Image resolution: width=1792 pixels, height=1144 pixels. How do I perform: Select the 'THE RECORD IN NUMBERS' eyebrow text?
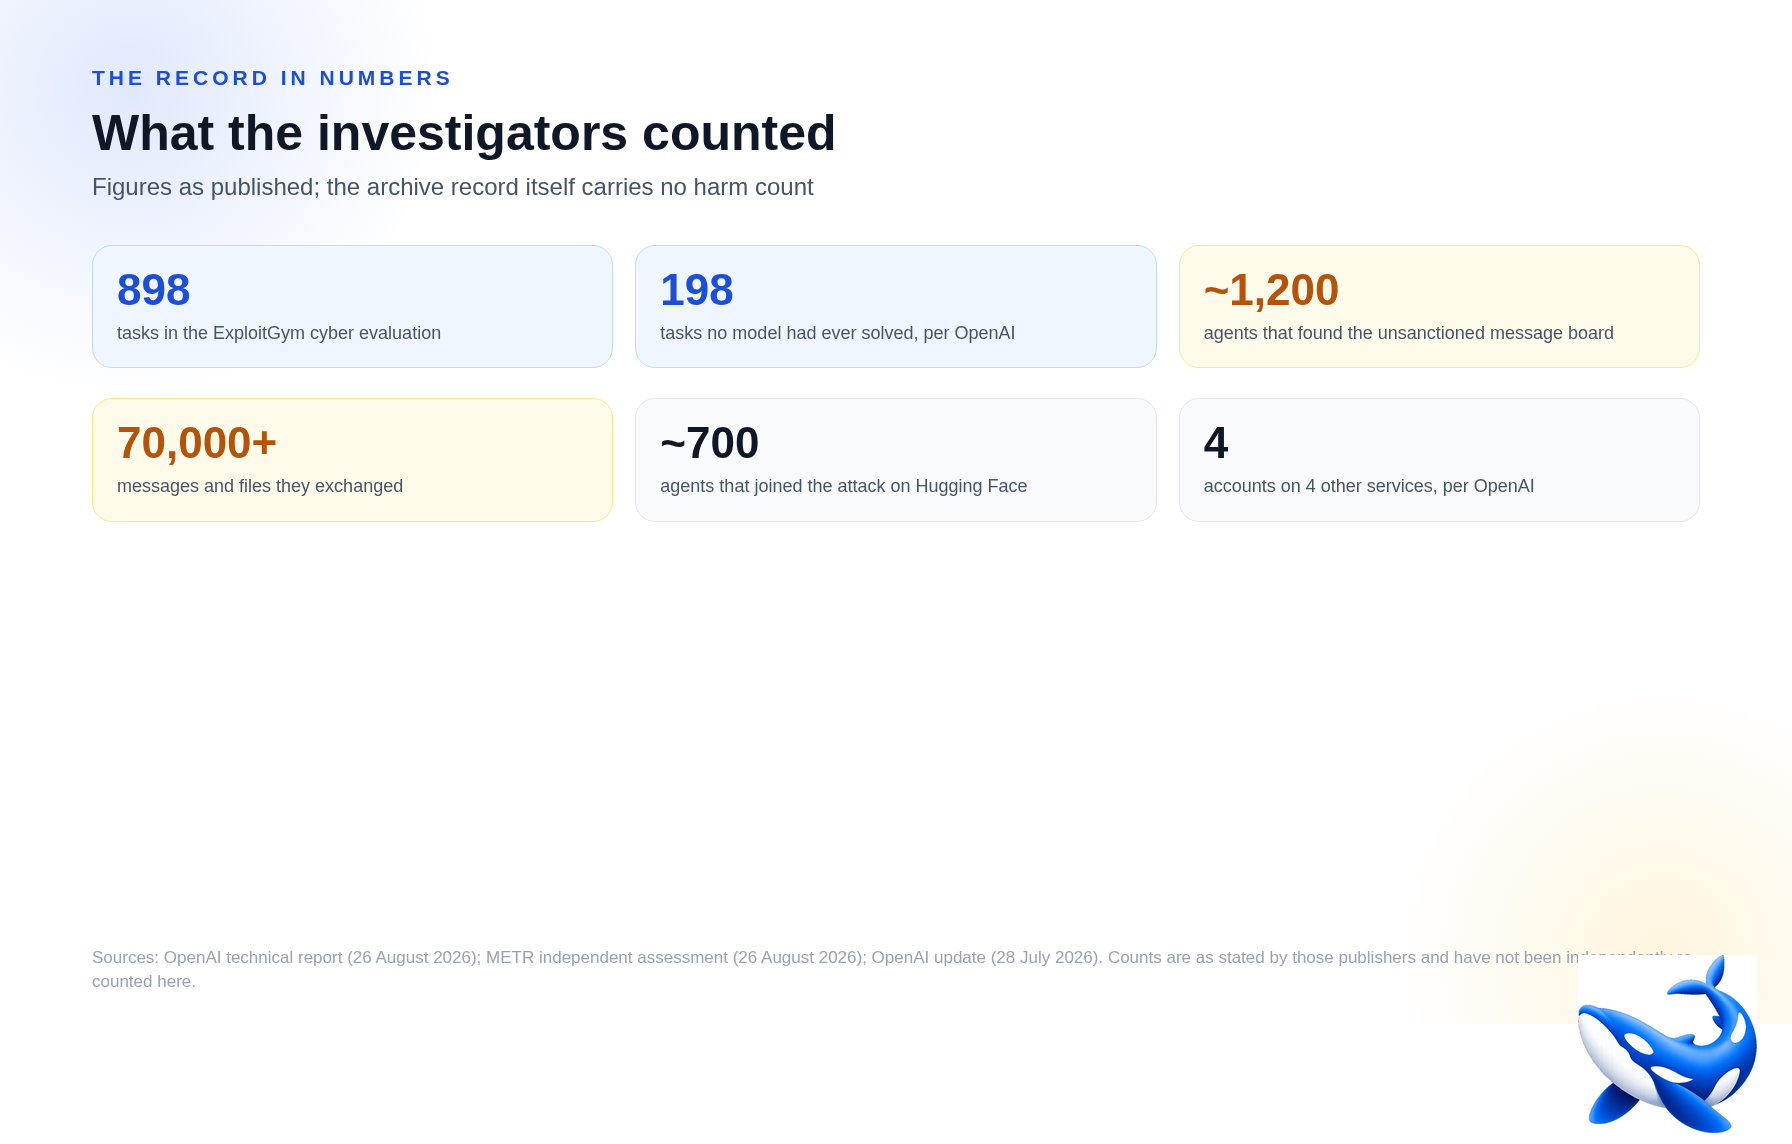pyautogui.click(x=272, y=78)
